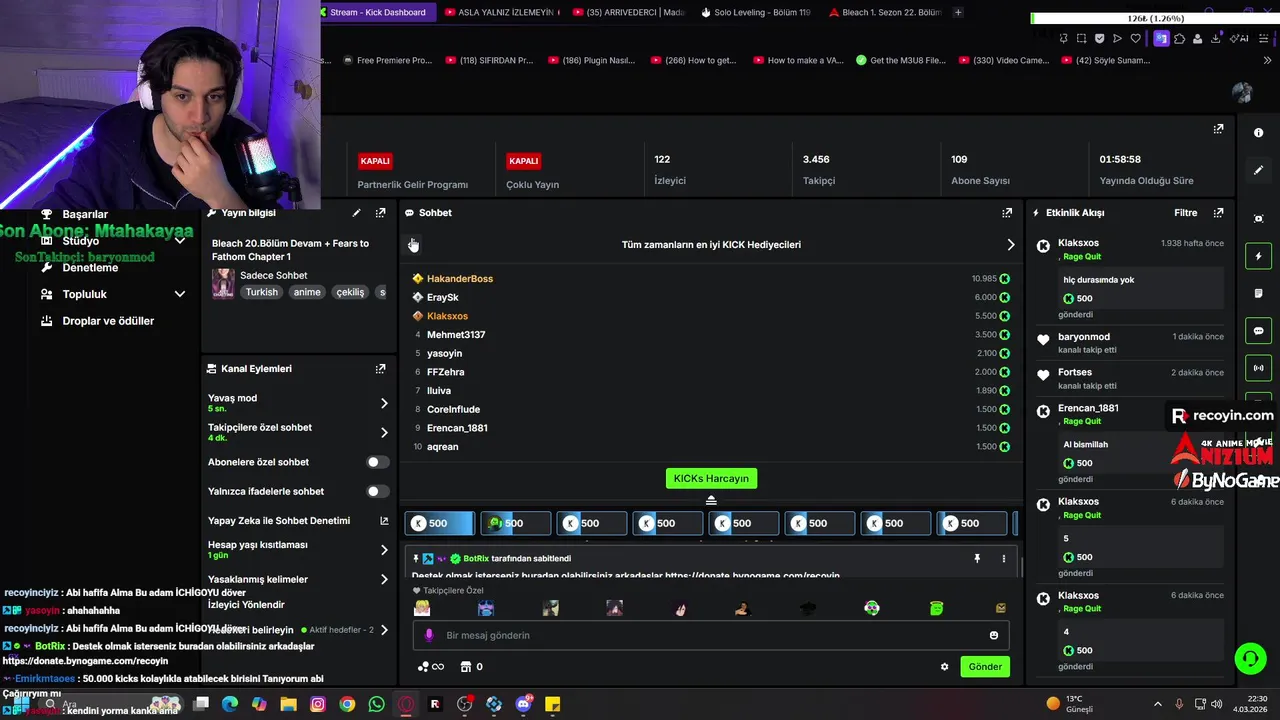
Task: Edit stream info with the pencil icon
Action: click(356, 213)
